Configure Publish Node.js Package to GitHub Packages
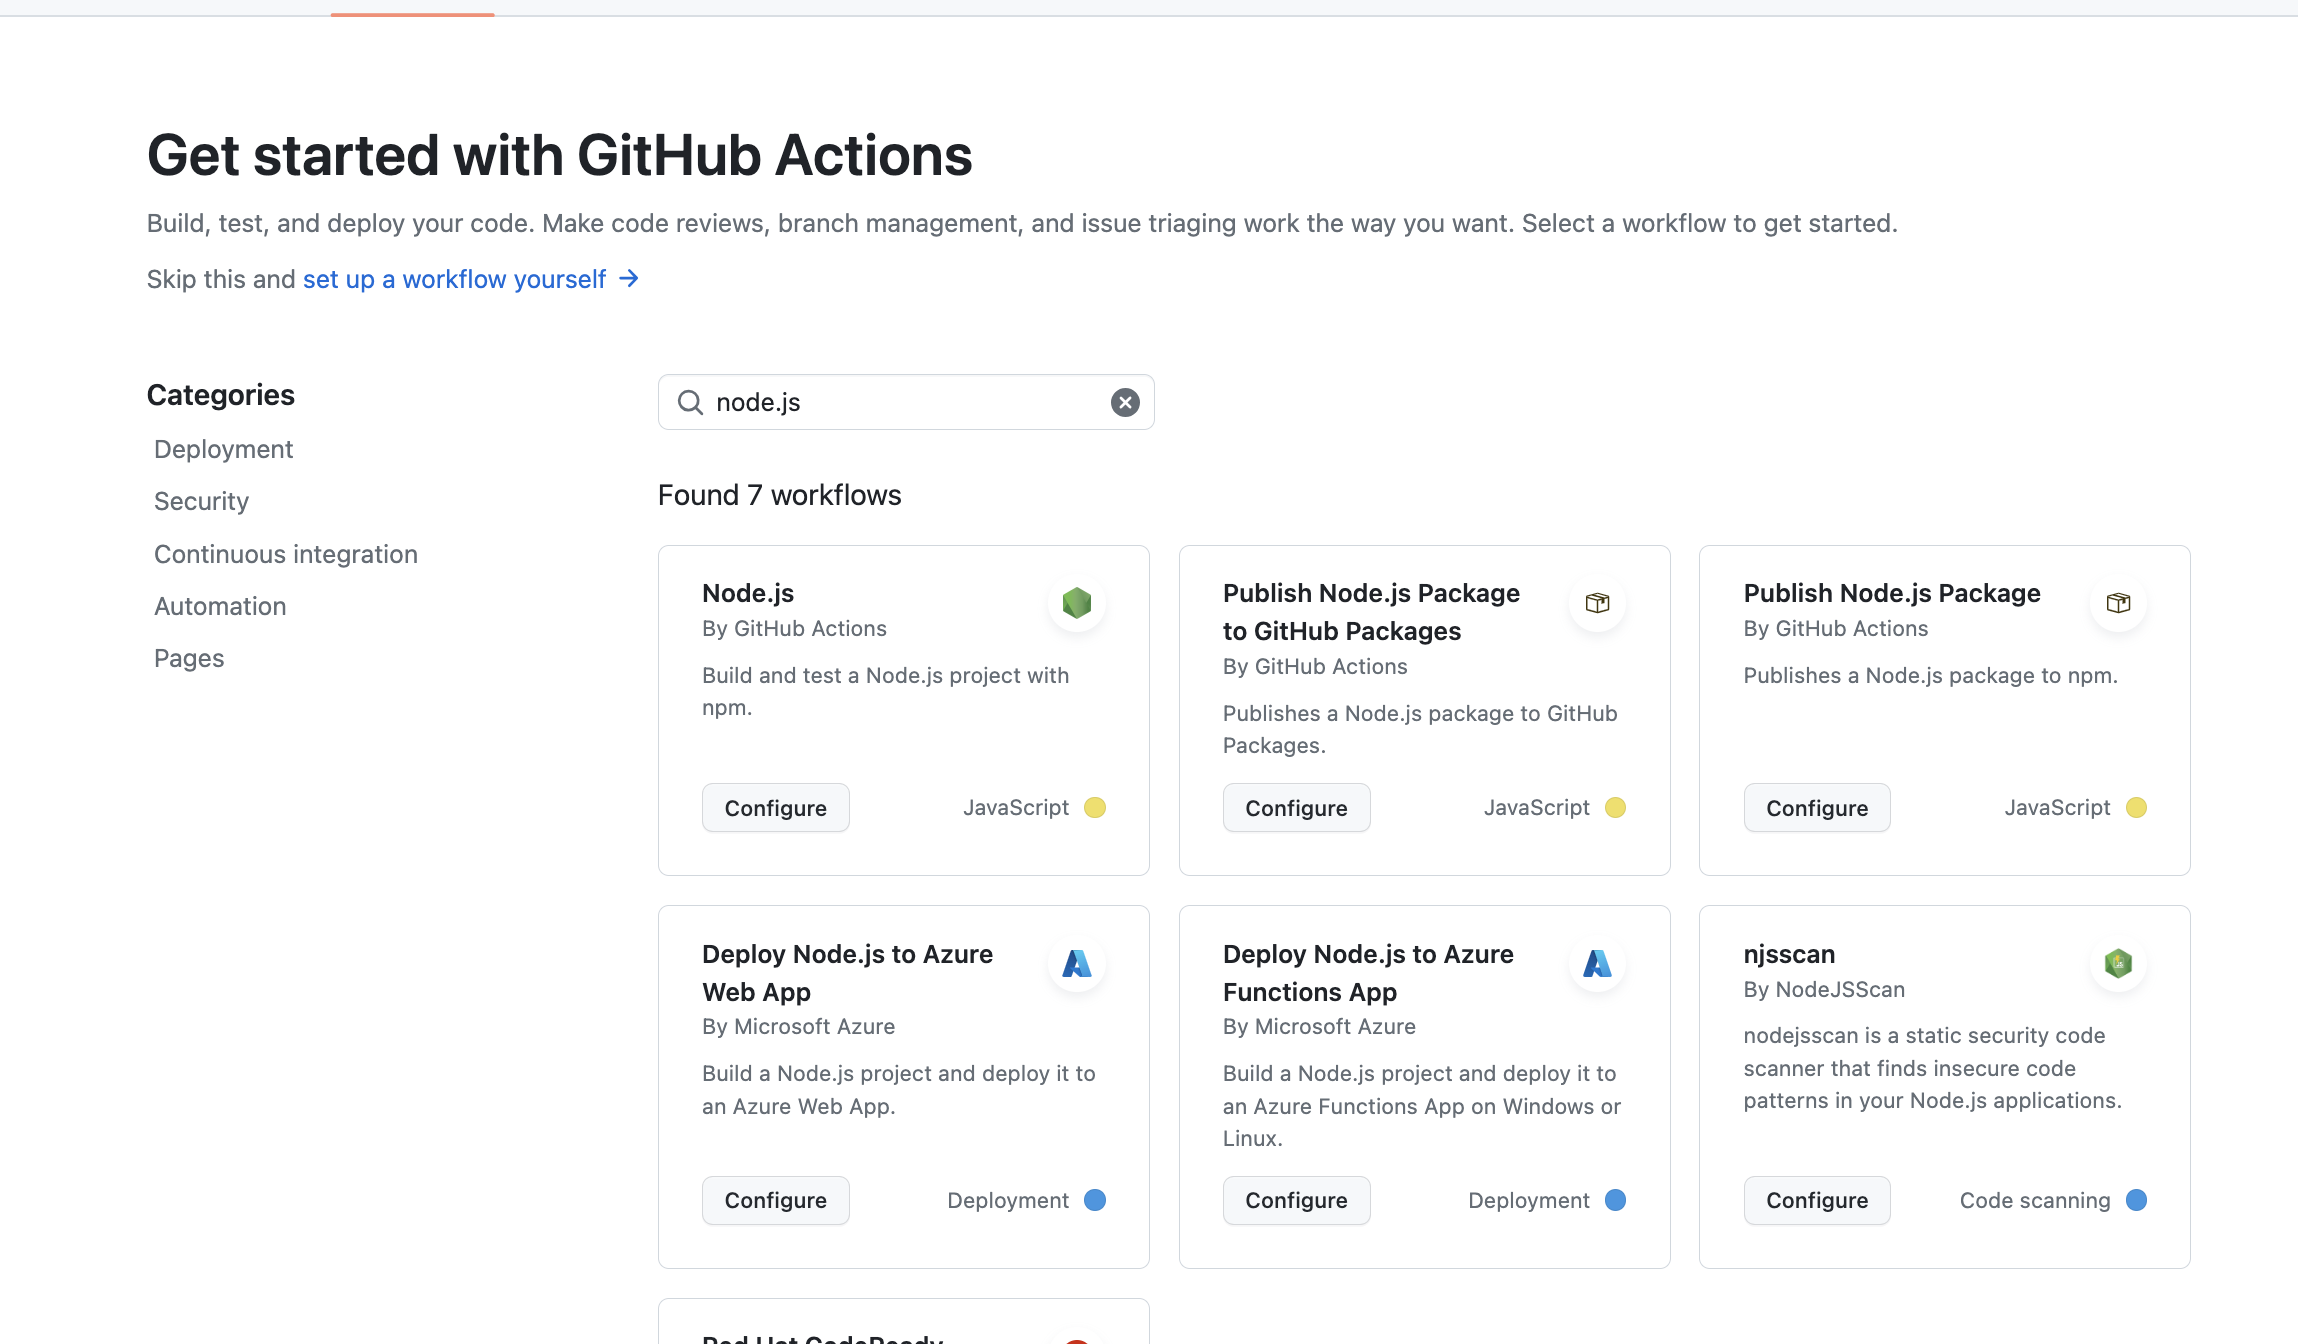Image resolution: width=2298 pixels, height=1344 pixels. tap(1296, 808)
